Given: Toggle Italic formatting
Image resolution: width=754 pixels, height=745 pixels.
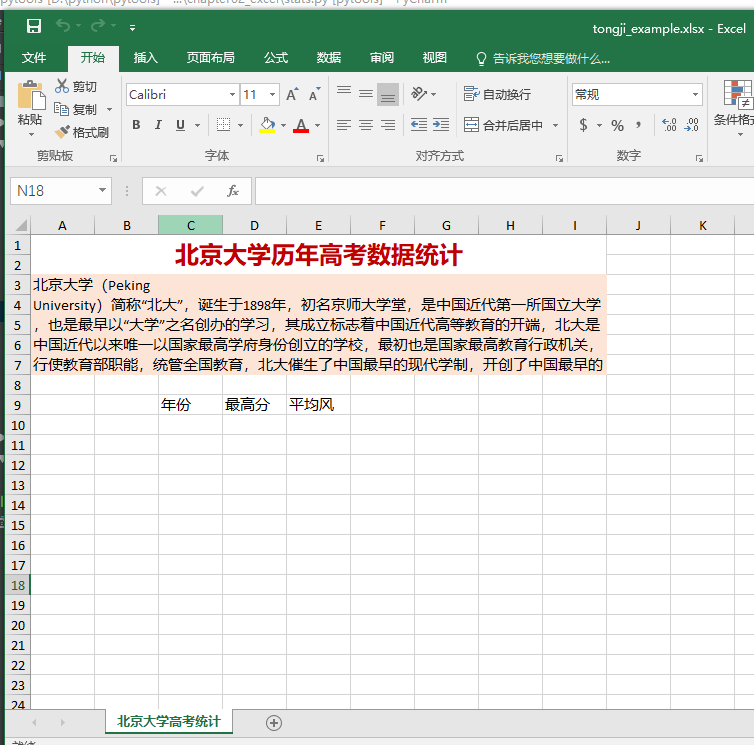Looking at the screenshot, I should click(x=158, y=125).
